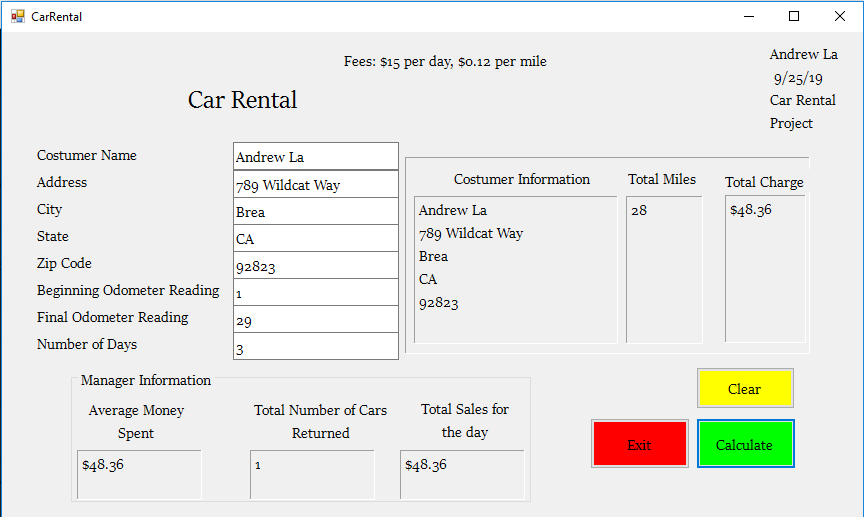Click into the State text box

click(x=315, y=239)
